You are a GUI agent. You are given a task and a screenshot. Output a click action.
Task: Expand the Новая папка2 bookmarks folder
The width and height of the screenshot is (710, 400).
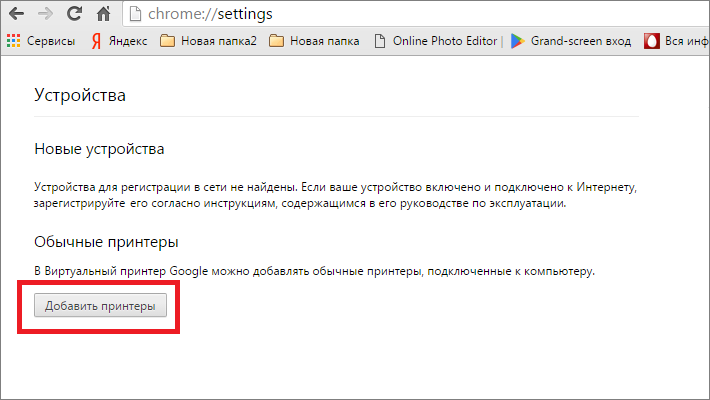[x=217, y=41]
